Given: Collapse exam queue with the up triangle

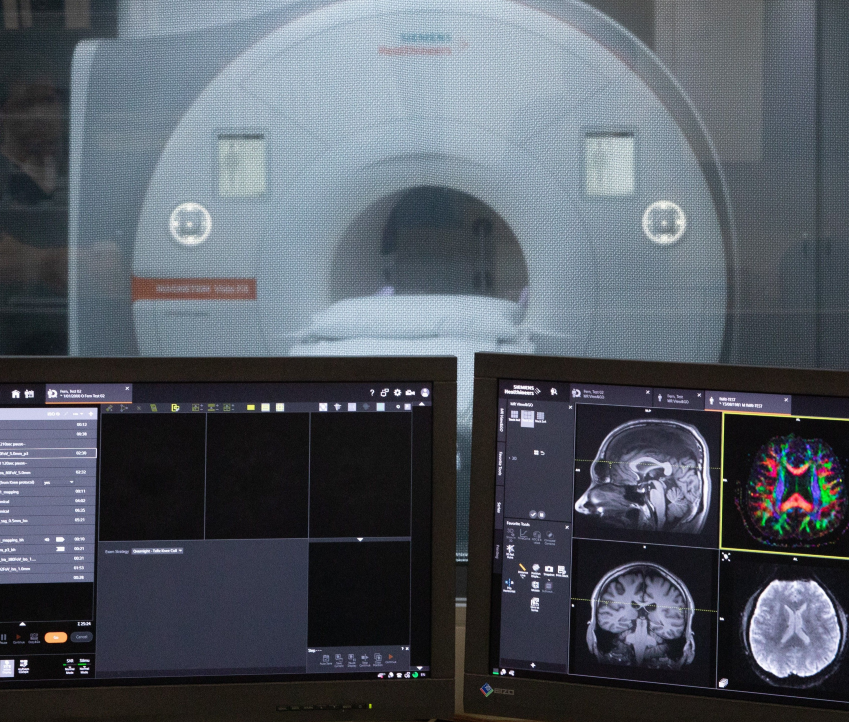Looking at the screenshot, I should click(x=23, y=624).
